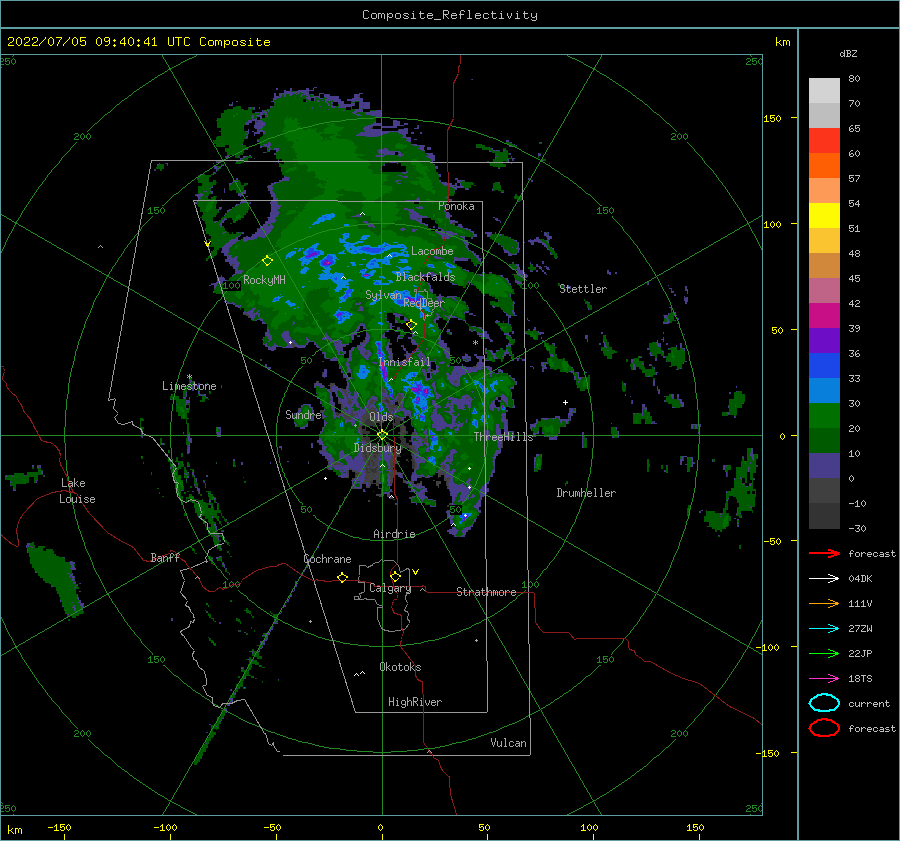Click the RockyMH location label
Image resolution: width=900 pixels, height=841 pixels.
click(264, 280)
